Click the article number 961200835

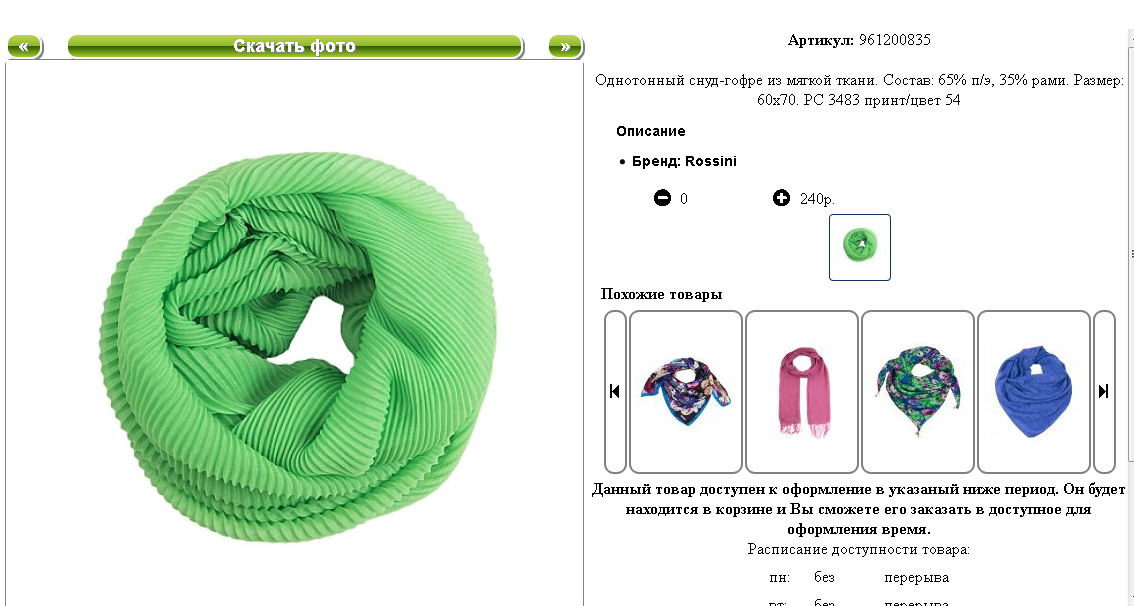tap(895, 40)
